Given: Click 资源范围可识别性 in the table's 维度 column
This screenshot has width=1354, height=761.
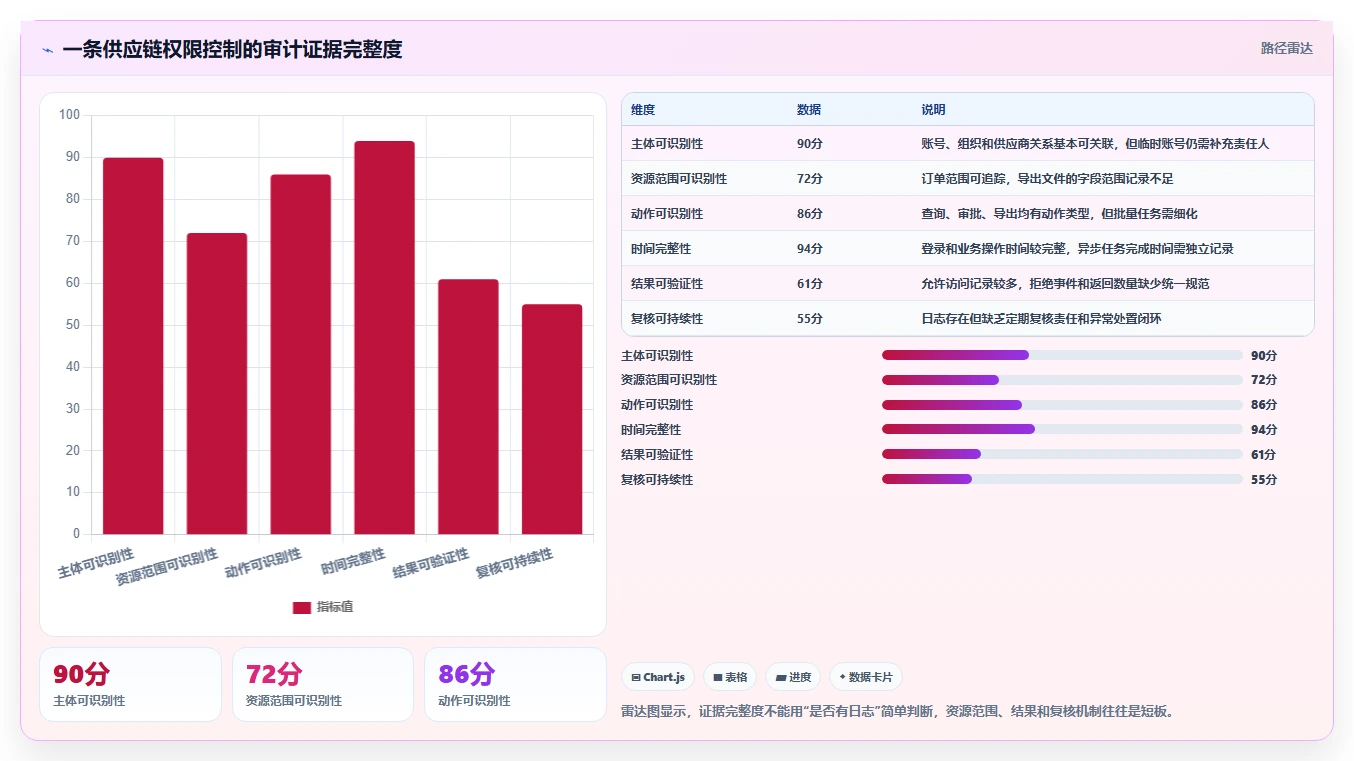Looking at the screenshot, I should click(x=679, y=179).
